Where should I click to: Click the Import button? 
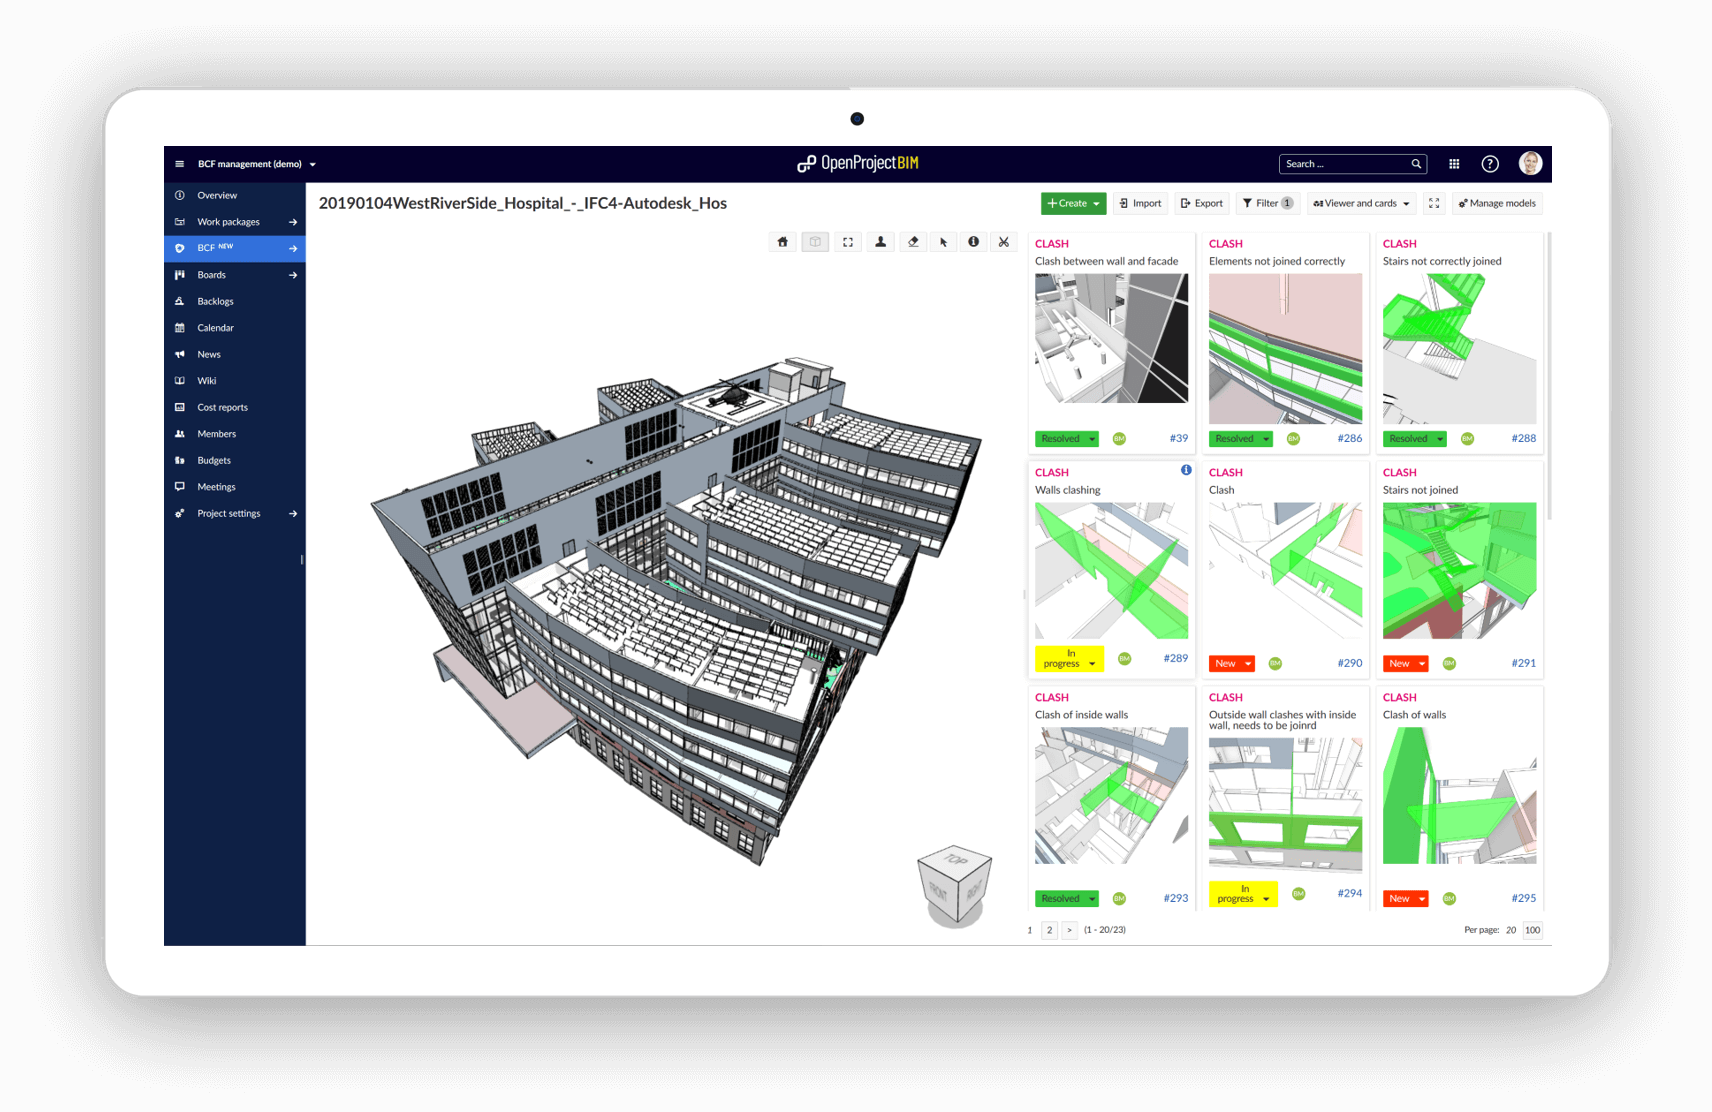(x=1140, y=203)
